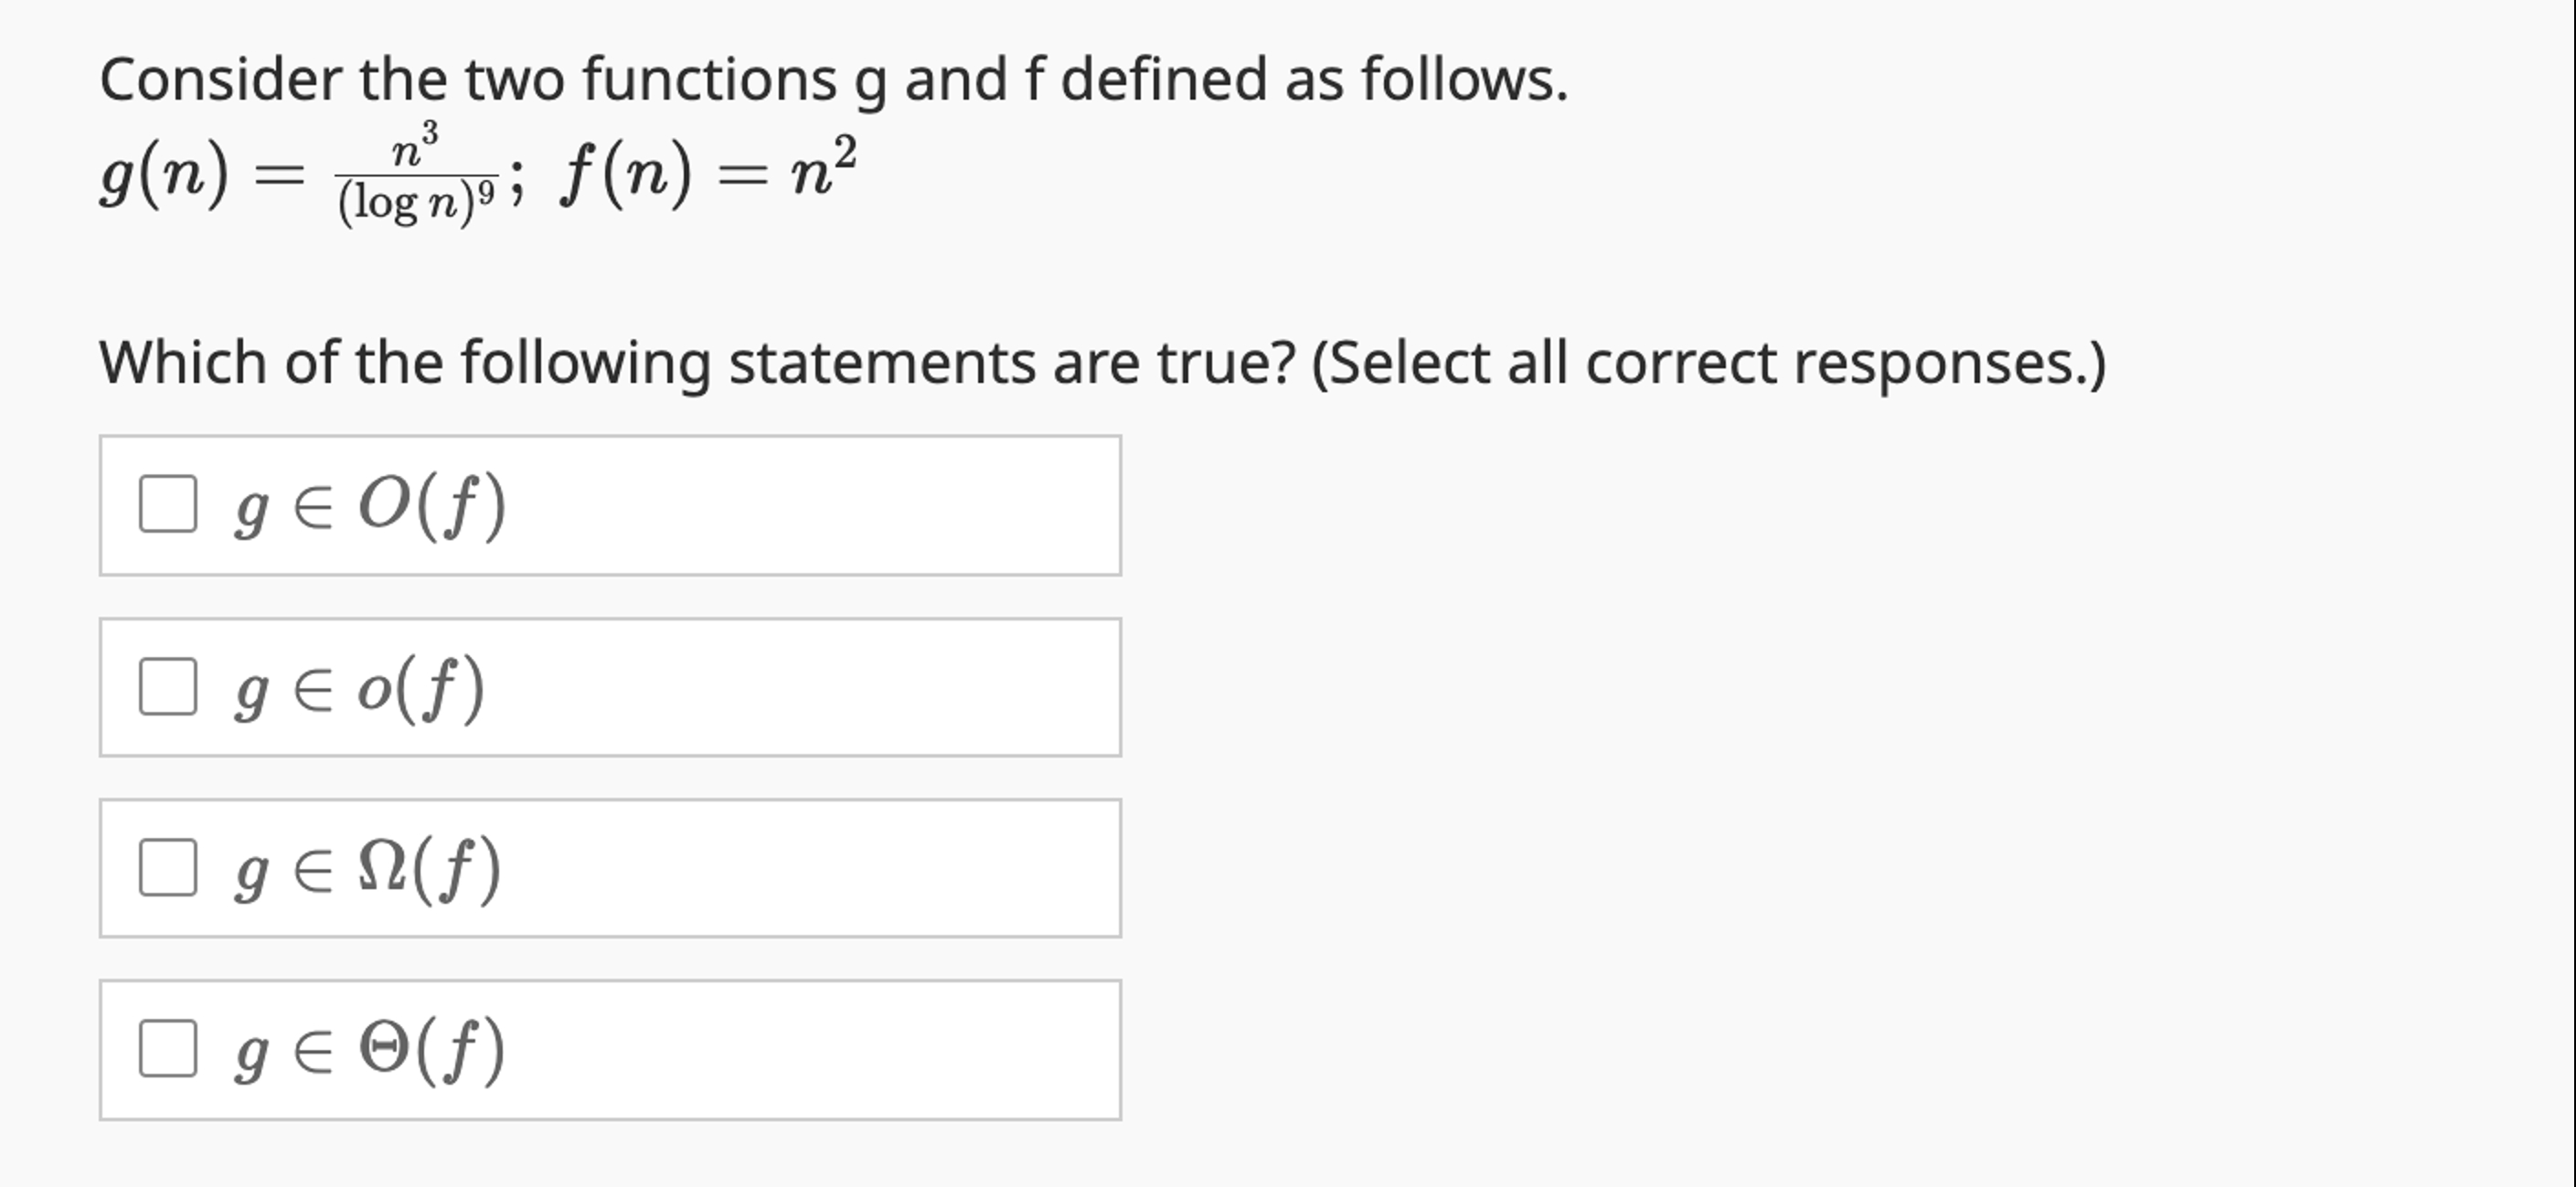Click the label text g ∈ O(f)

[x=370, y=506]
